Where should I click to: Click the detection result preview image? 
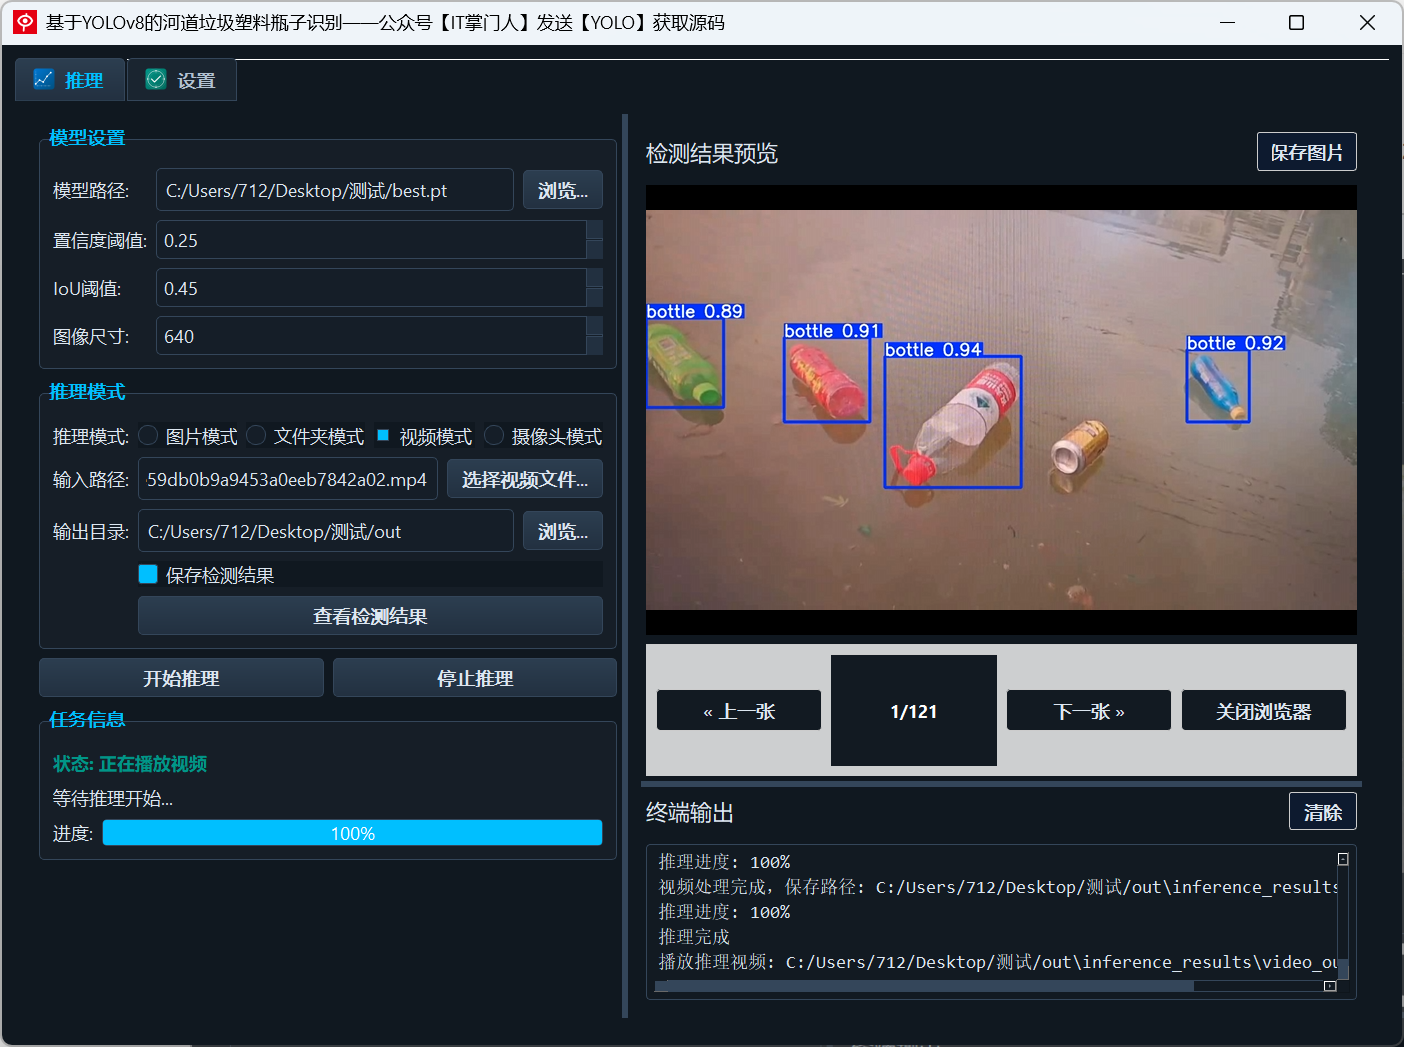click(1001, 410)
